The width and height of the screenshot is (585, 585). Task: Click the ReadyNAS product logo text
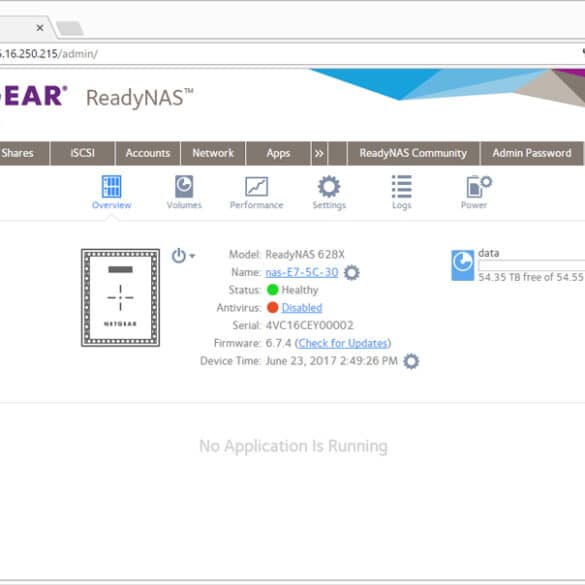pyautogui.click(x=140, y=98)
